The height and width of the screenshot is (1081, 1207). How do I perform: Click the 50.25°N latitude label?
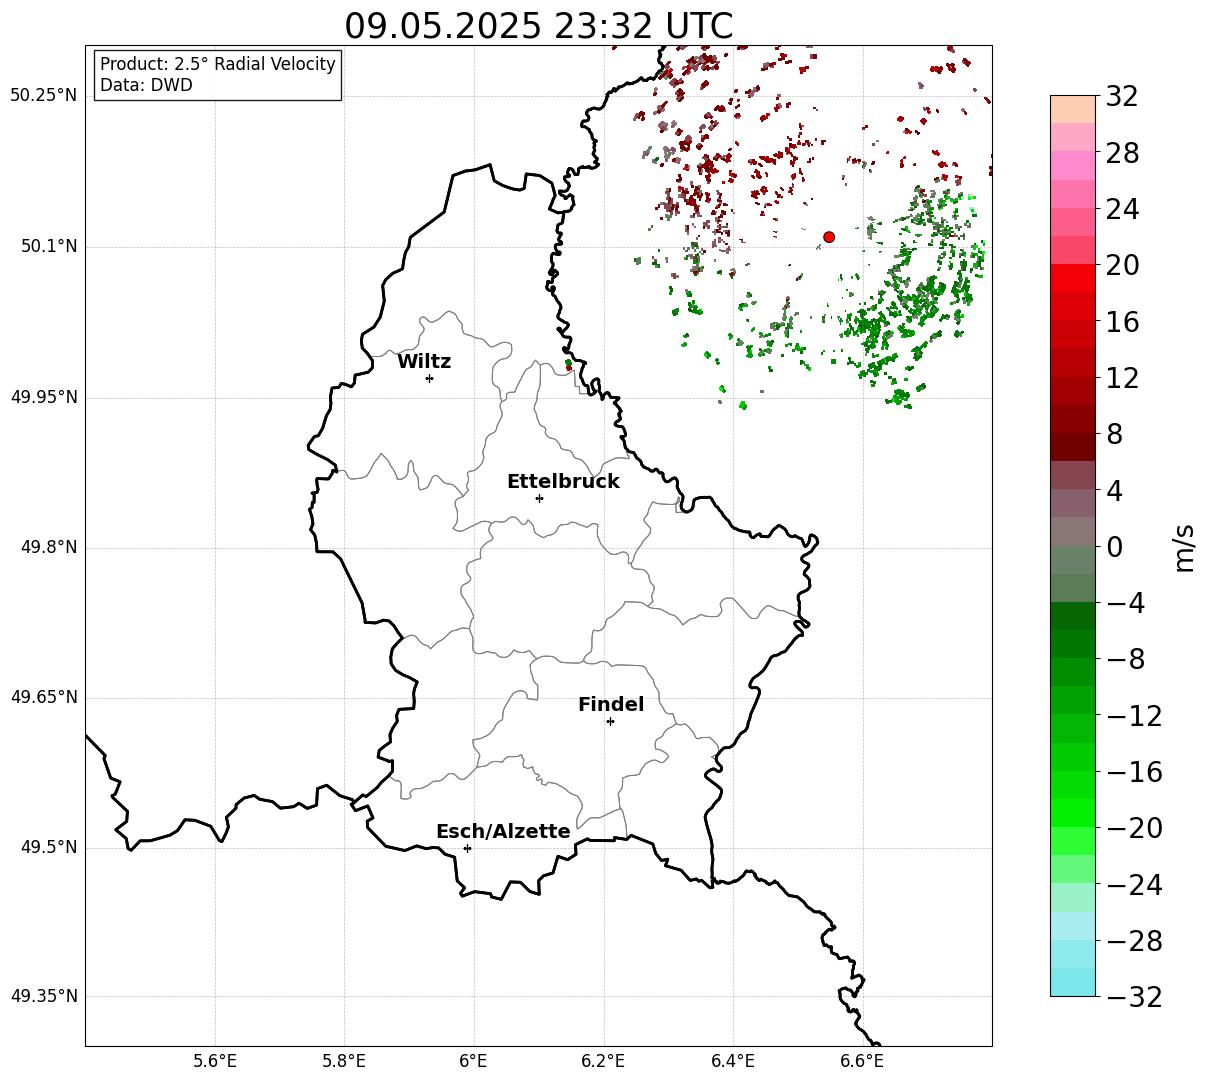coord(44,96)
